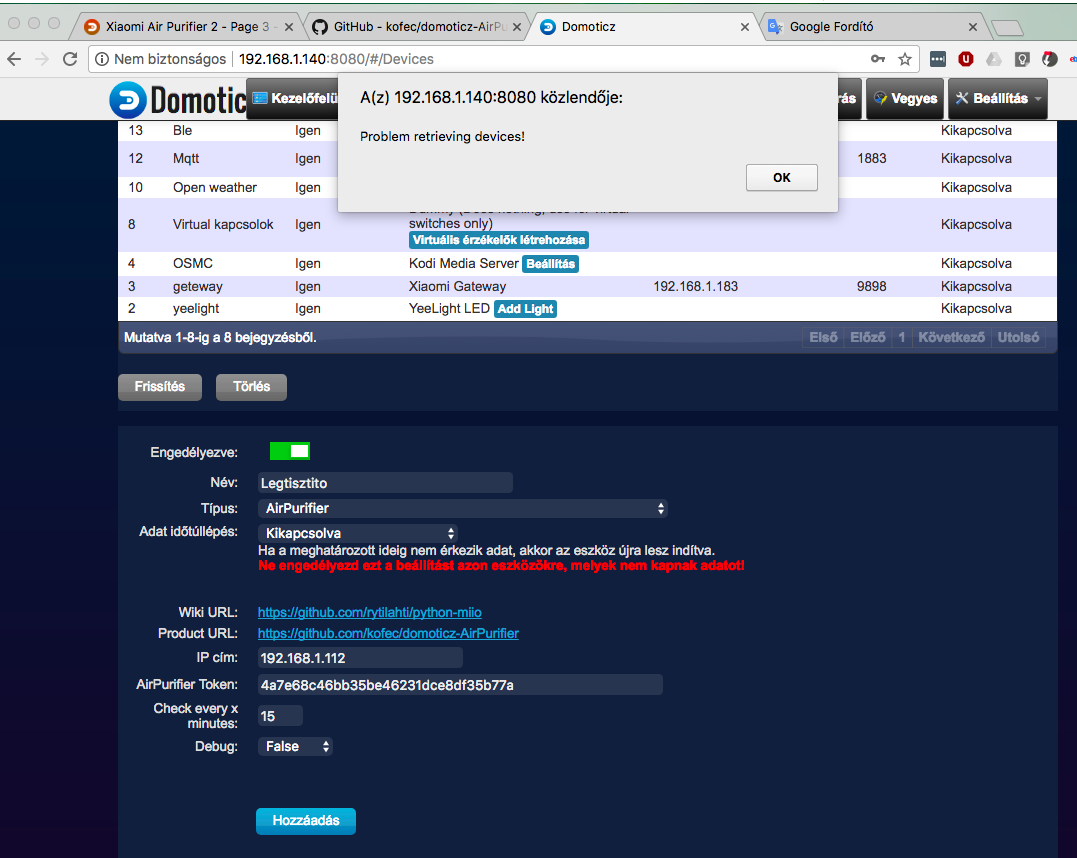Close the GitHub domoticz-AirPurifier tab

[517, 27]
